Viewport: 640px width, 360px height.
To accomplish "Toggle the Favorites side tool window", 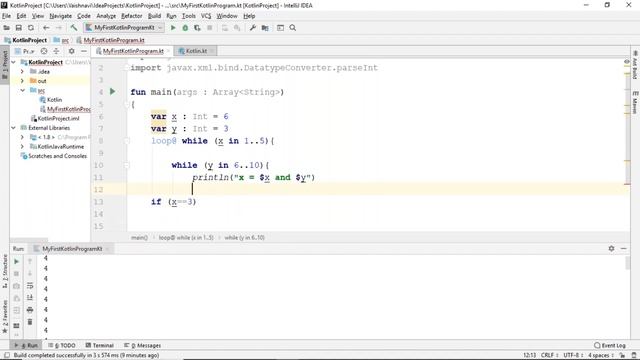I will (x=5, y=317).
